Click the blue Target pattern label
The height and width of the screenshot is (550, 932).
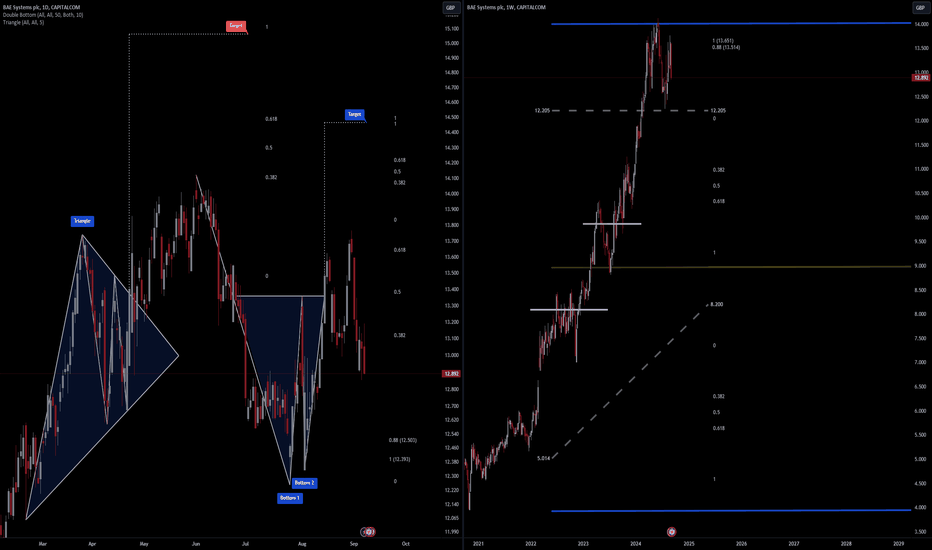tap(354, 114)
